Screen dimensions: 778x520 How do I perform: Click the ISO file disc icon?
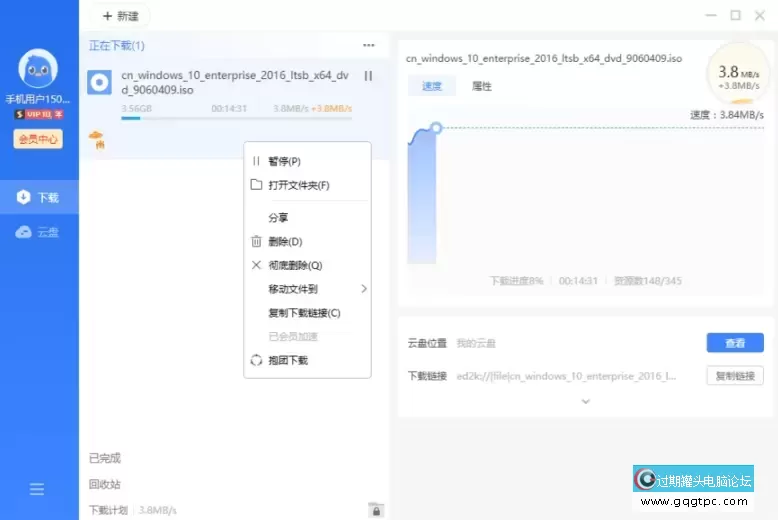point(99,83)
